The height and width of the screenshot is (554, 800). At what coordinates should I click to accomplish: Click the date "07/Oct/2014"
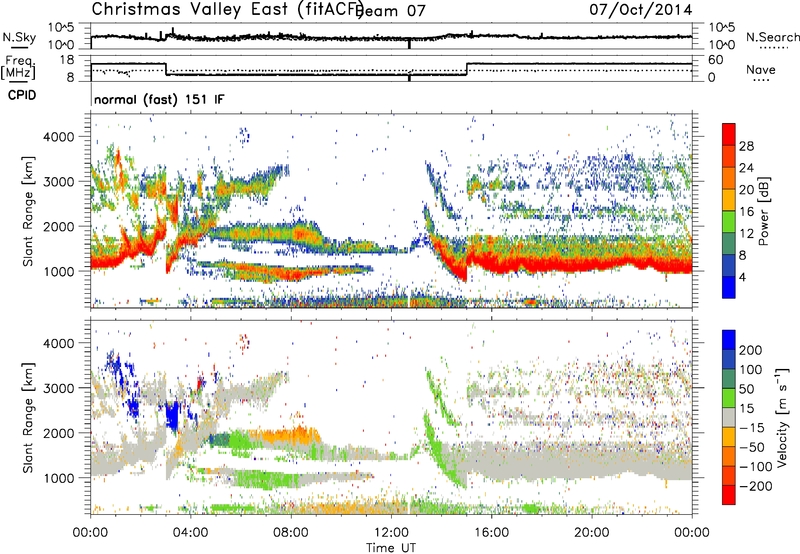tap(641, 10)
